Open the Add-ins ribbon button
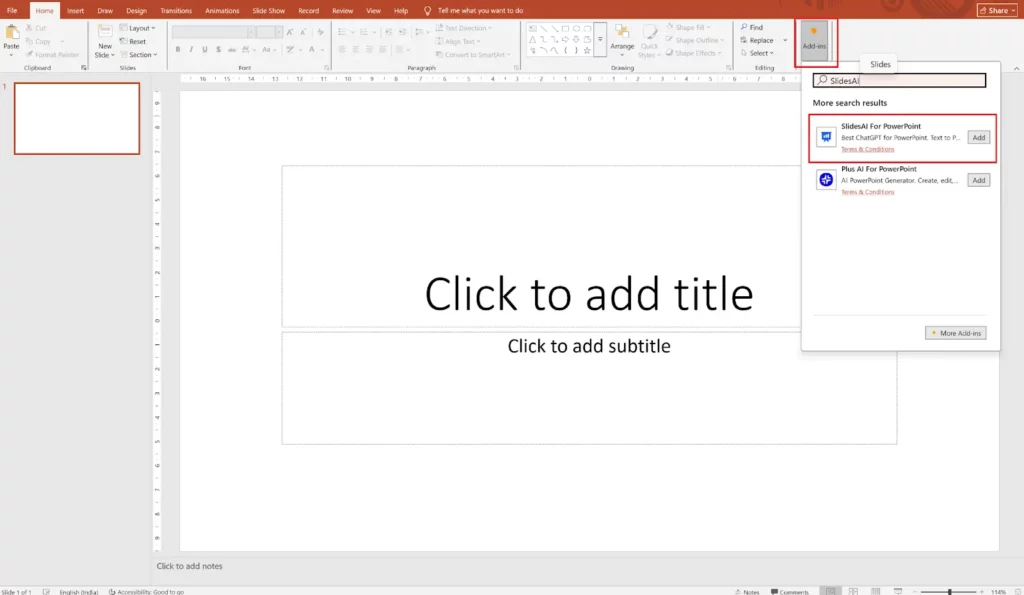The image size is (1024, 595). point(813,40)
